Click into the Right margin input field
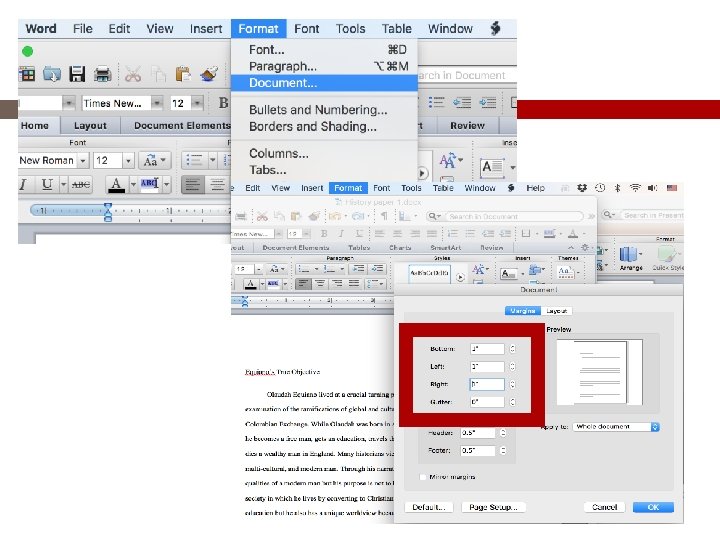 click(487, 384)
